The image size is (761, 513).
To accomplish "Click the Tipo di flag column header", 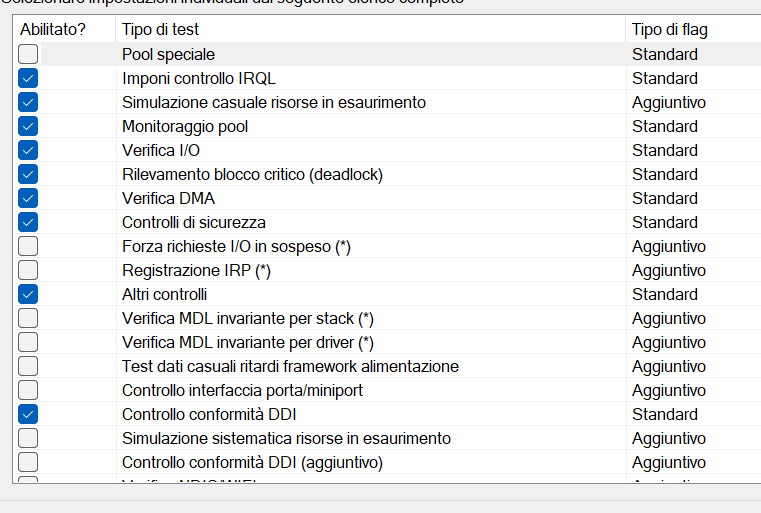I will point(693,29).
